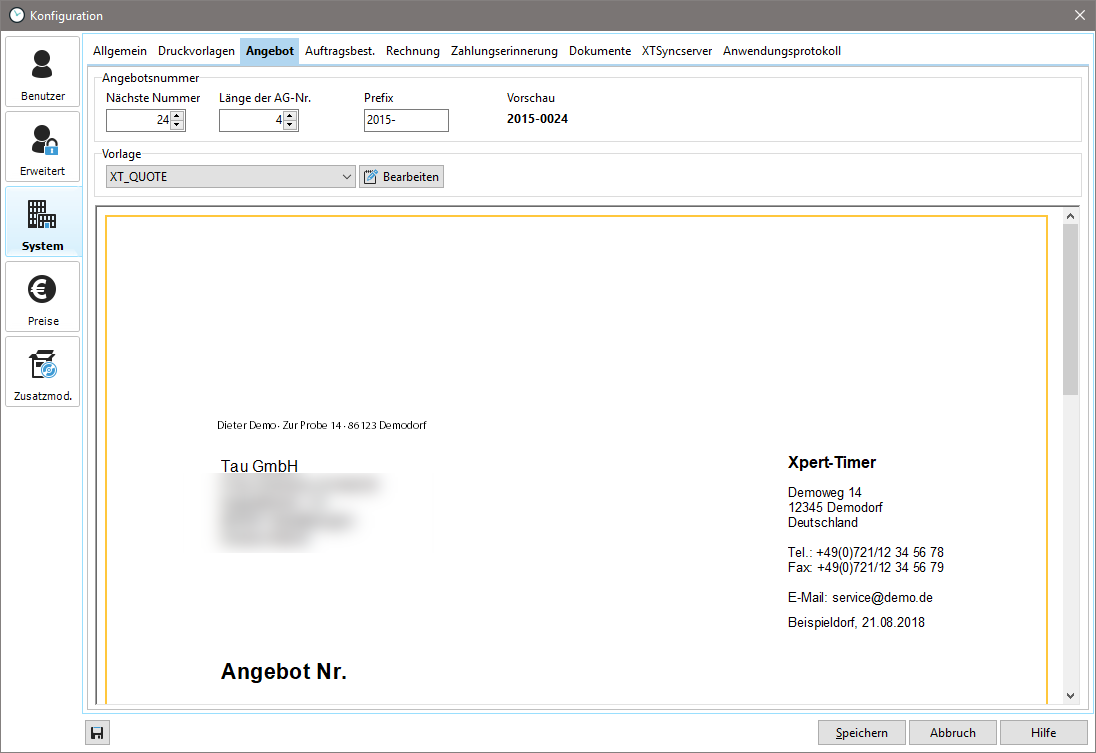Screen dimensions: 1096x753
Task: Click the Bearbeiten edit template button
Action: tap(401, 177)
